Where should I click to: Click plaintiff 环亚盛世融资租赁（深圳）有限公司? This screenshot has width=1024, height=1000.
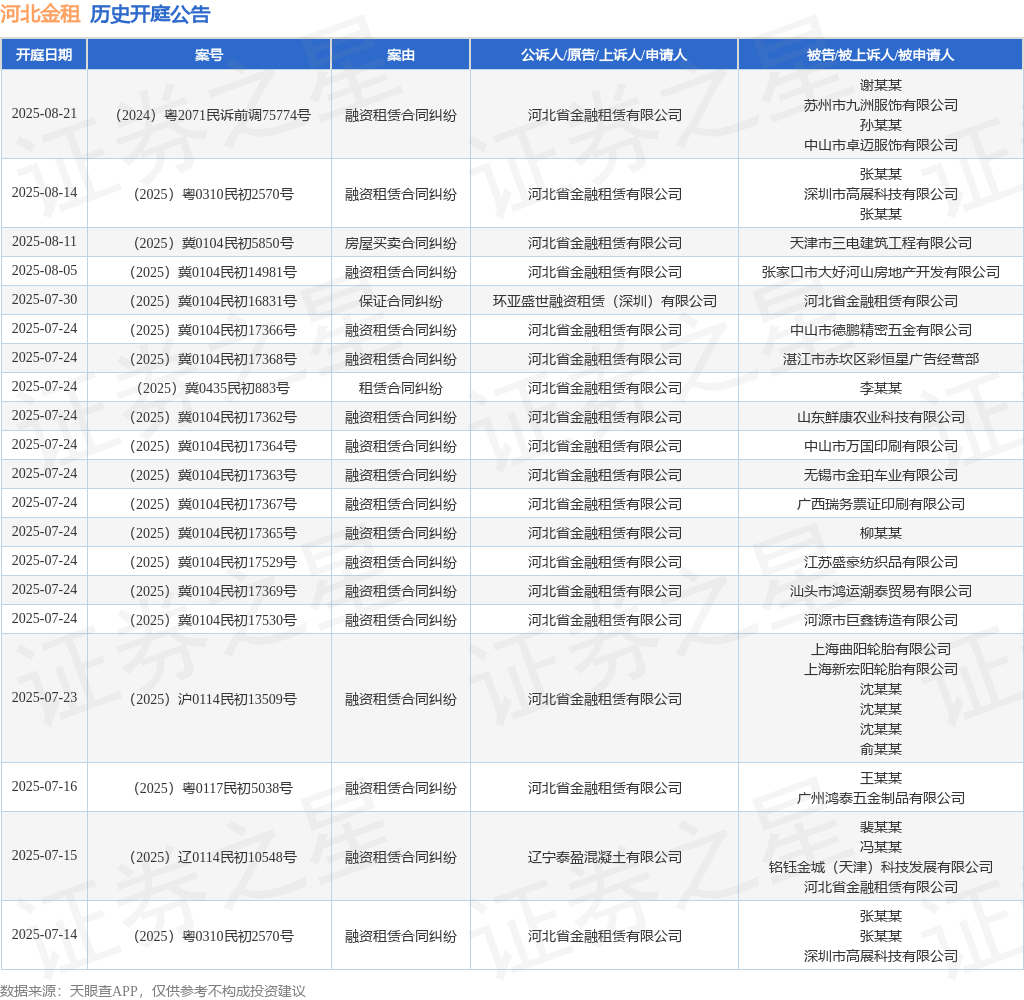pos(605,301)
